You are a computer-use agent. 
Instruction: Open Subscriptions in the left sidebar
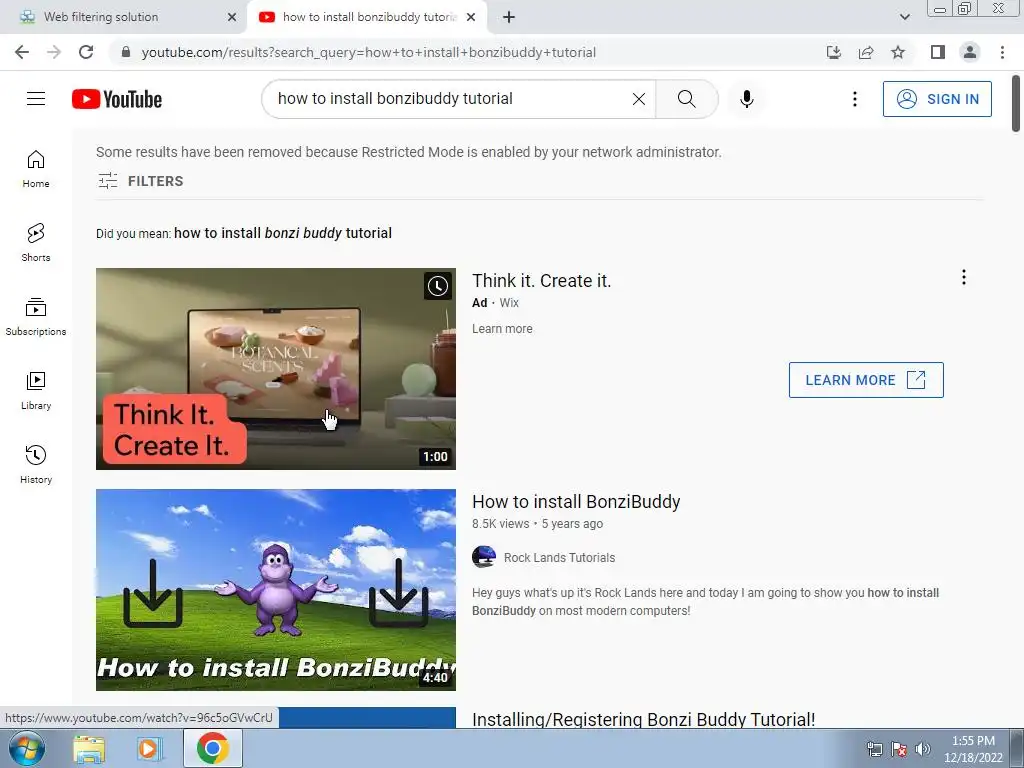[x=36, y=317]
